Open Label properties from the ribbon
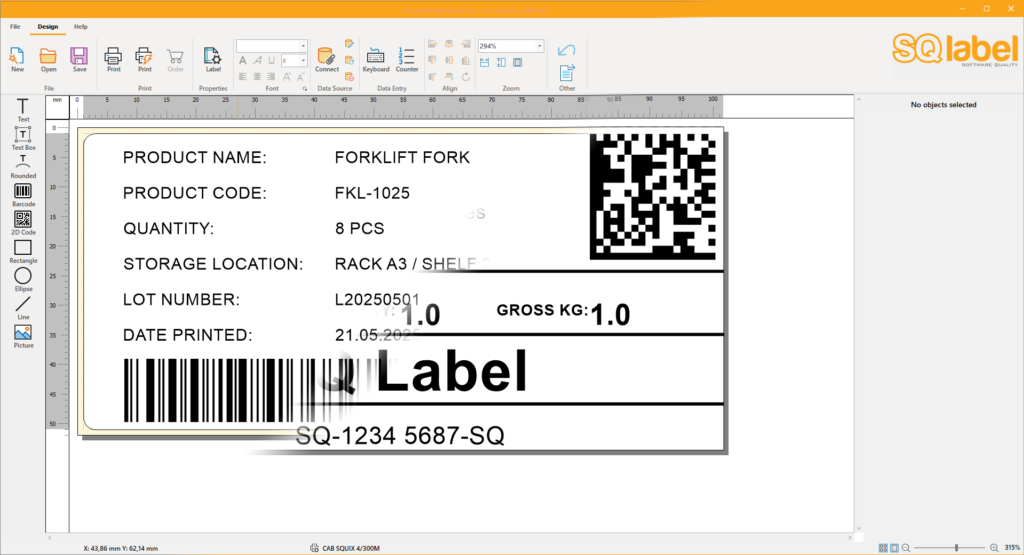Viewport: 1024px width, 555px height. pyautogui.click(x=213, y=56)
